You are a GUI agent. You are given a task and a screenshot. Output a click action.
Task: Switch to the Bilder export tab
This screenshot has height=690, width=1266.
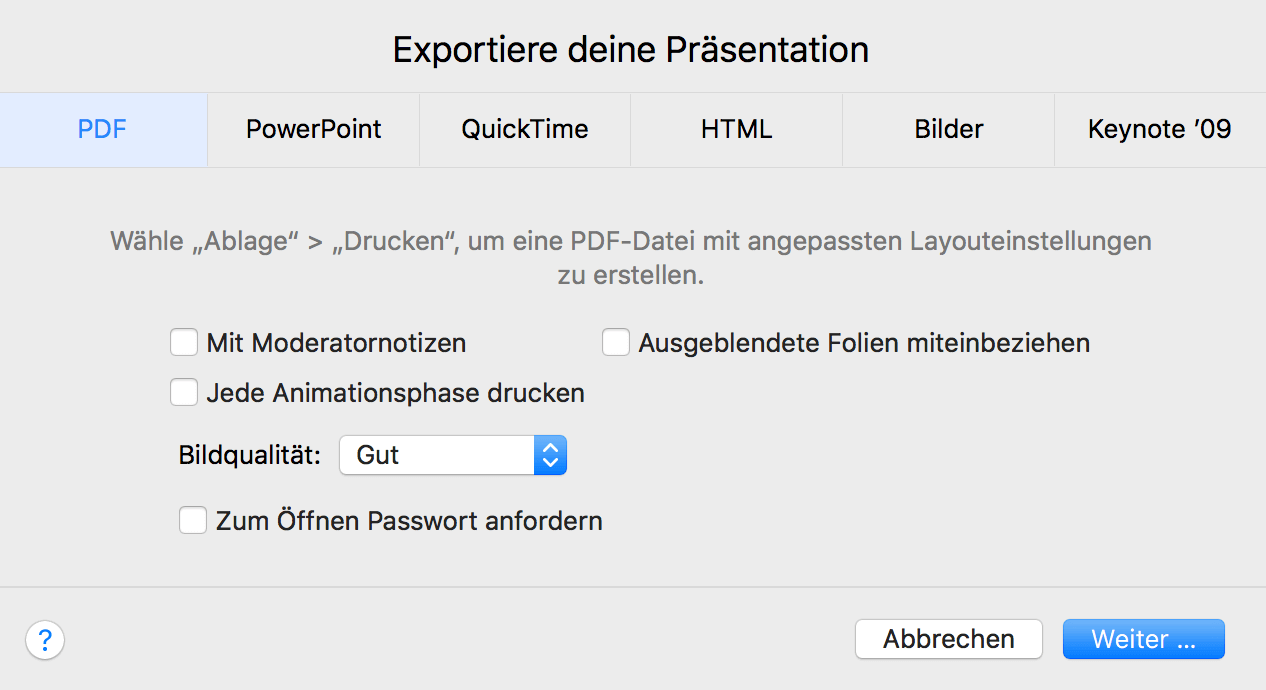click(x=947, y=129)
